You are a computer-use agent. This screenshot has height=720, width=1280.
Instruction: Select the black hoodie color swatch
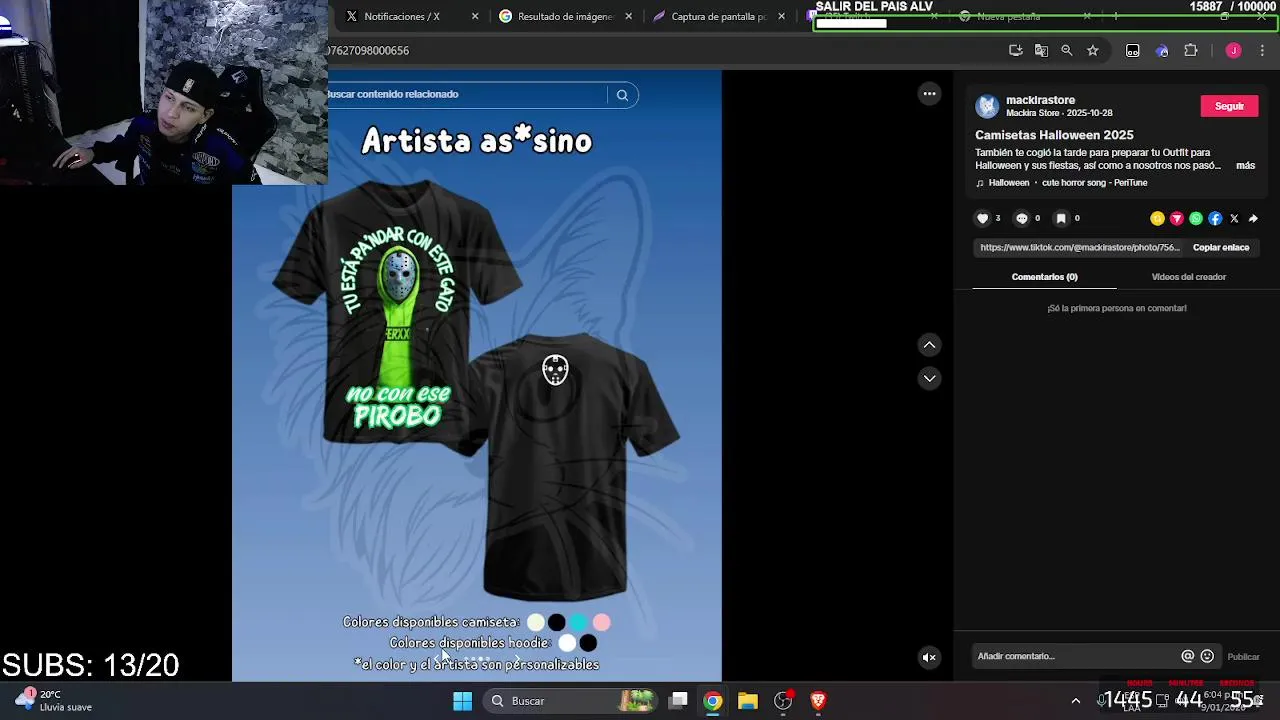click(x=588, y=643)
